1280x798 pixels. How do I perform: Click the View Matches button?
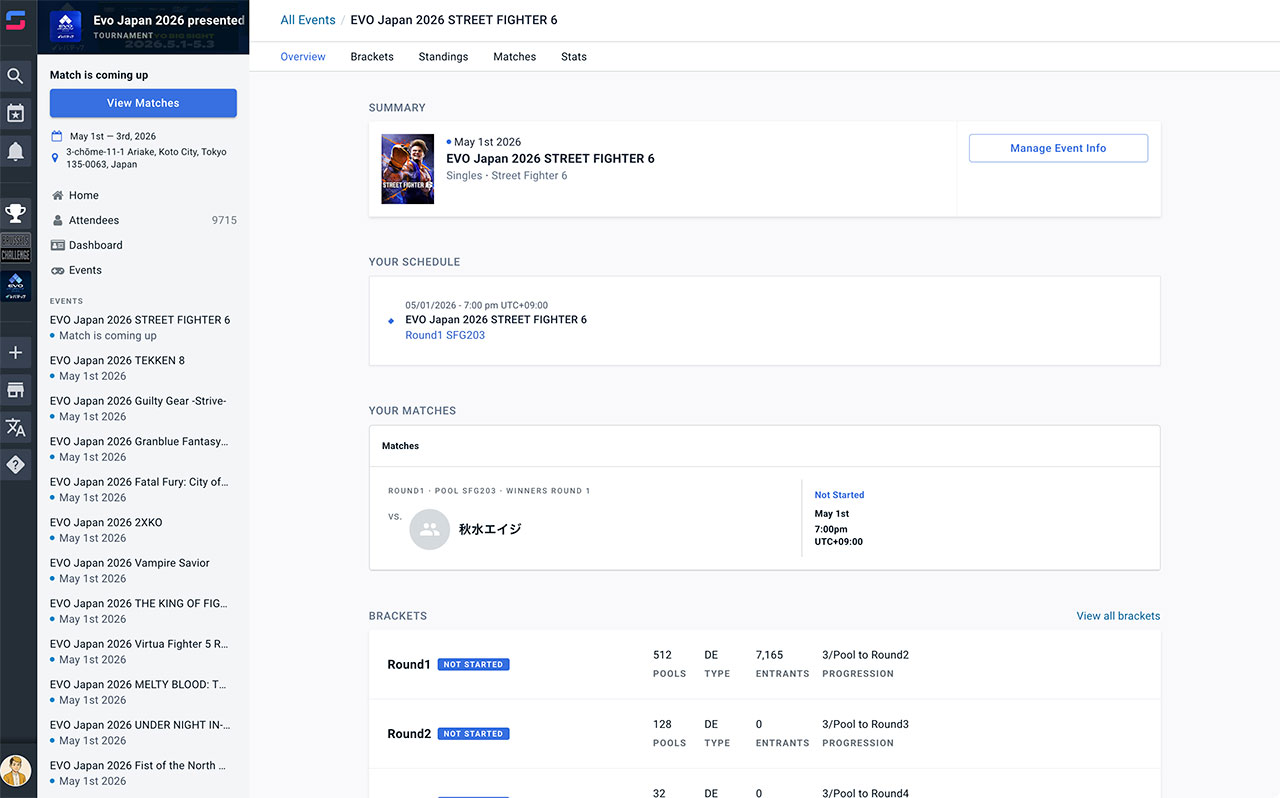coord(143,103)
